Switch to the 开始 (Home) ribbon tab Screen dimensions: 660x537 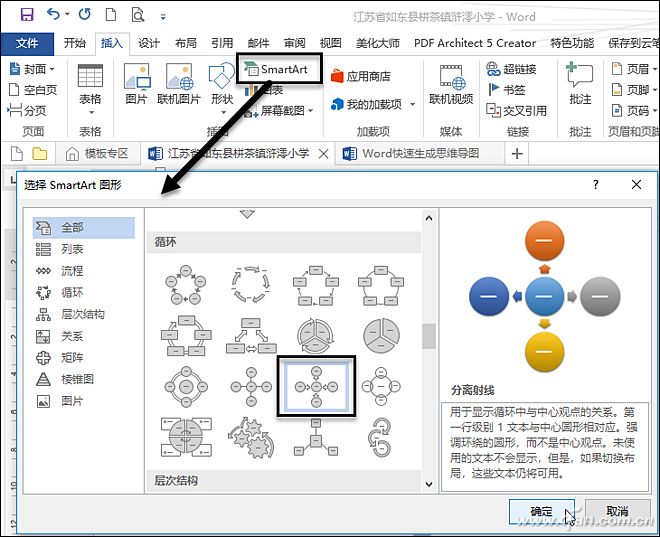pos(75,43)
